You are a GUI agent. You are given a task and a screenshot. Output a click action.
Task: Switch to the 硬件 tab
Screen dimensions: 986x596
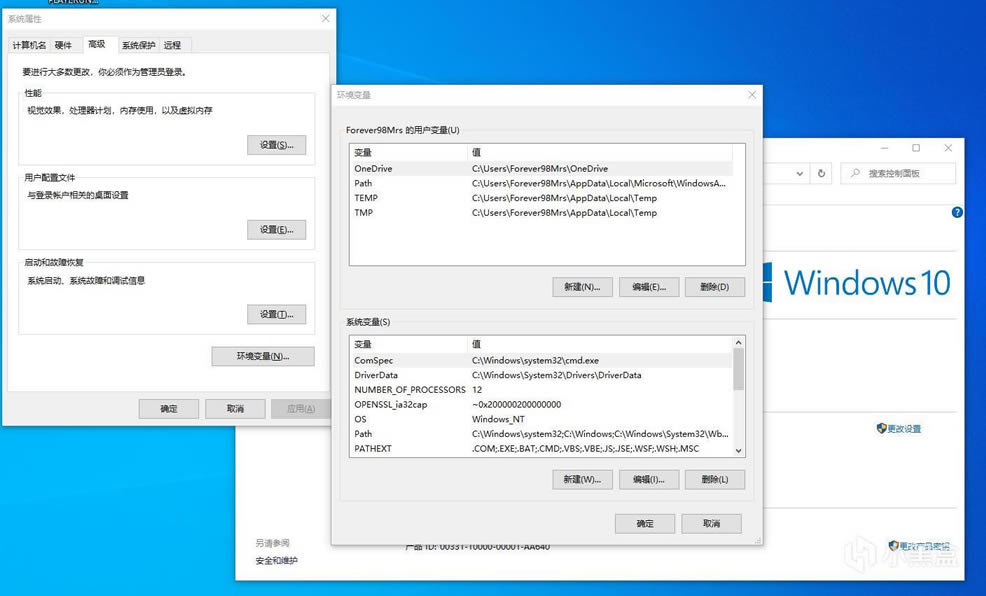[64, 45]
